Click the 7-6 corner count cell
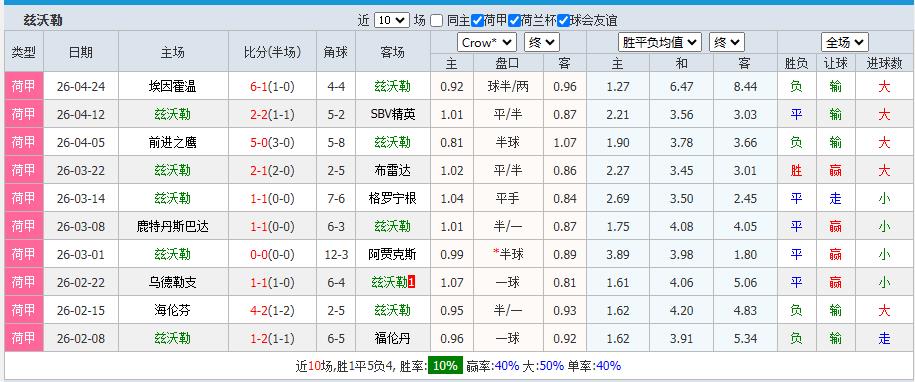Viewport: 915px width, 382px height. click(336, 199)
